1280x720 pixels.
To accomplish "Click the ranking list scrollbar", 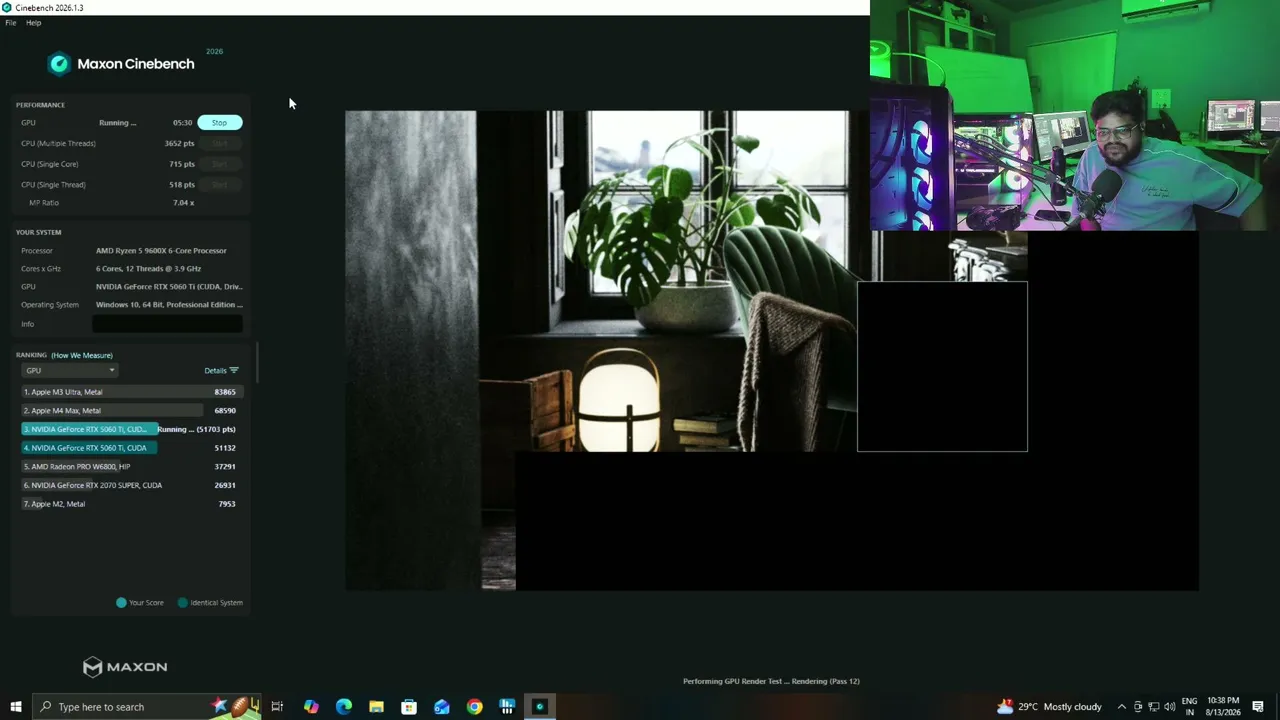I will (x=257, y=363).
